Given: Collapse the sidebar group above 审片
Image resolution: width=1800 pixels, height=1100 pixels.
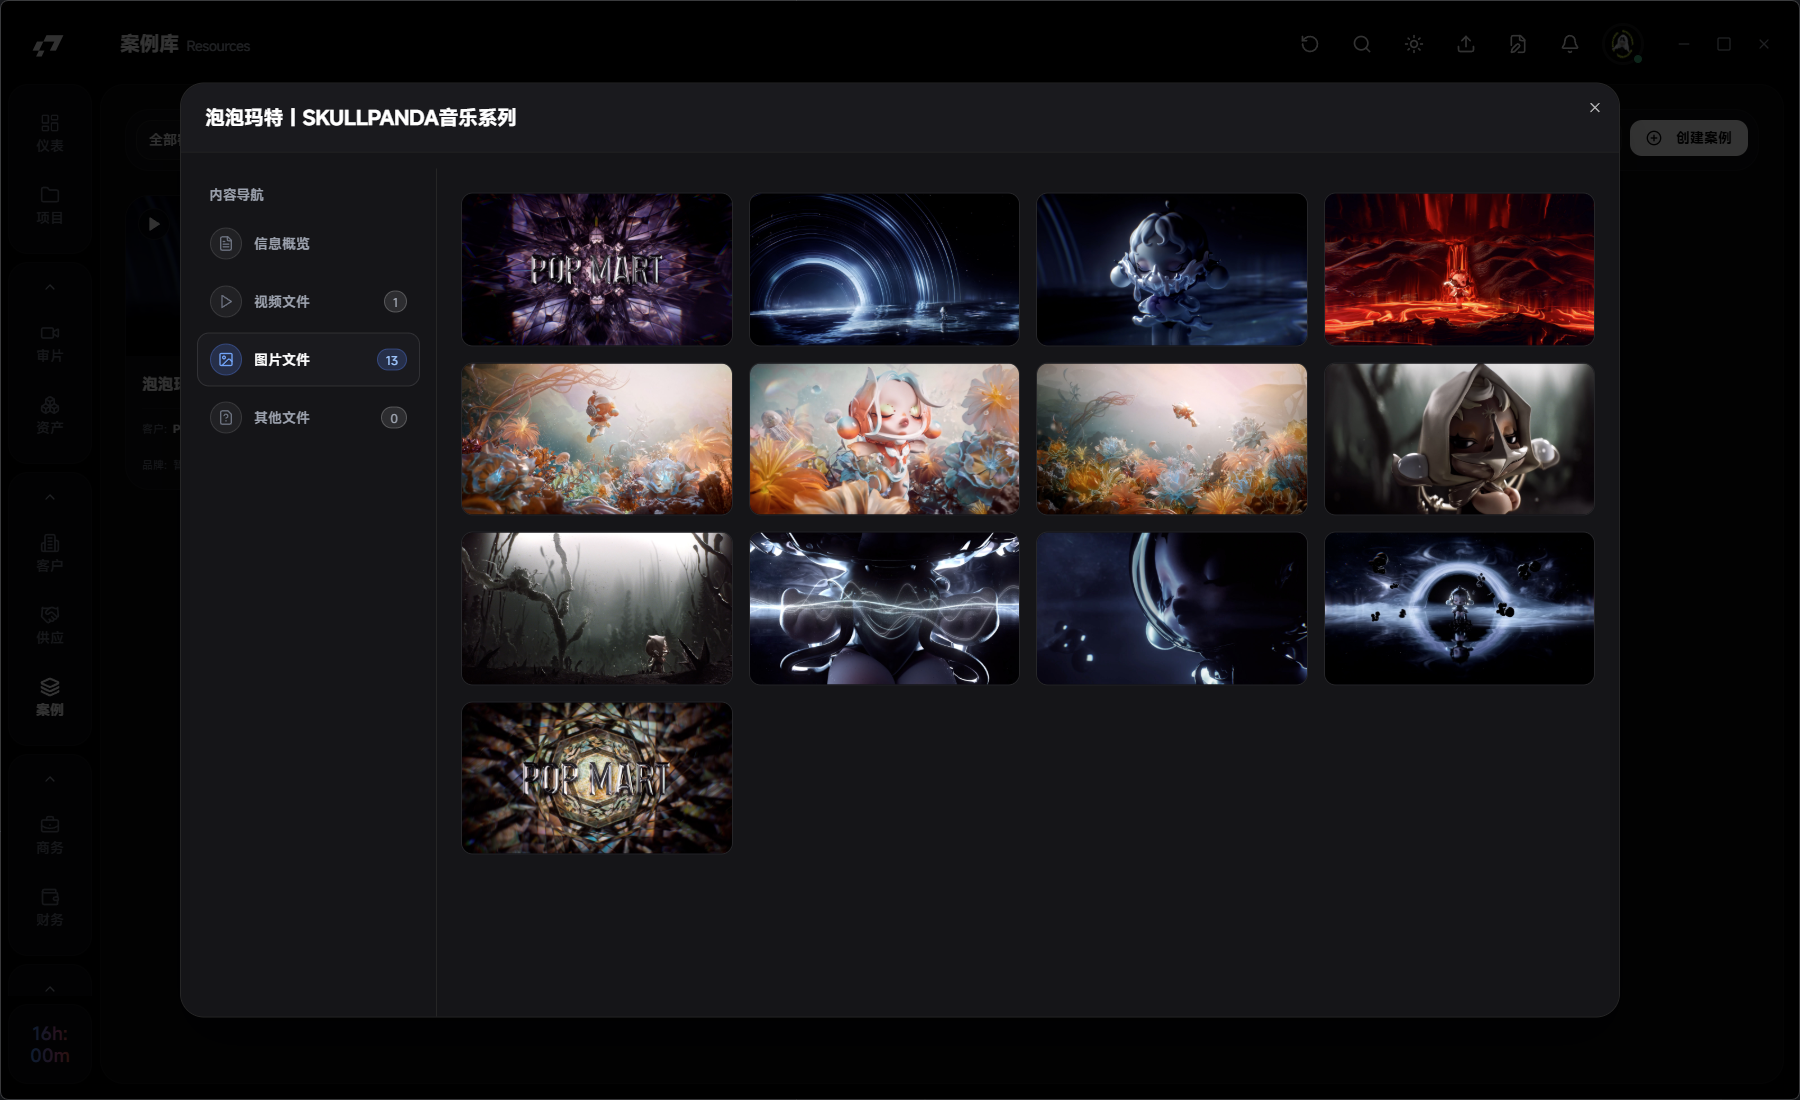Looking at the screenshot, I should tap(49, 288).
